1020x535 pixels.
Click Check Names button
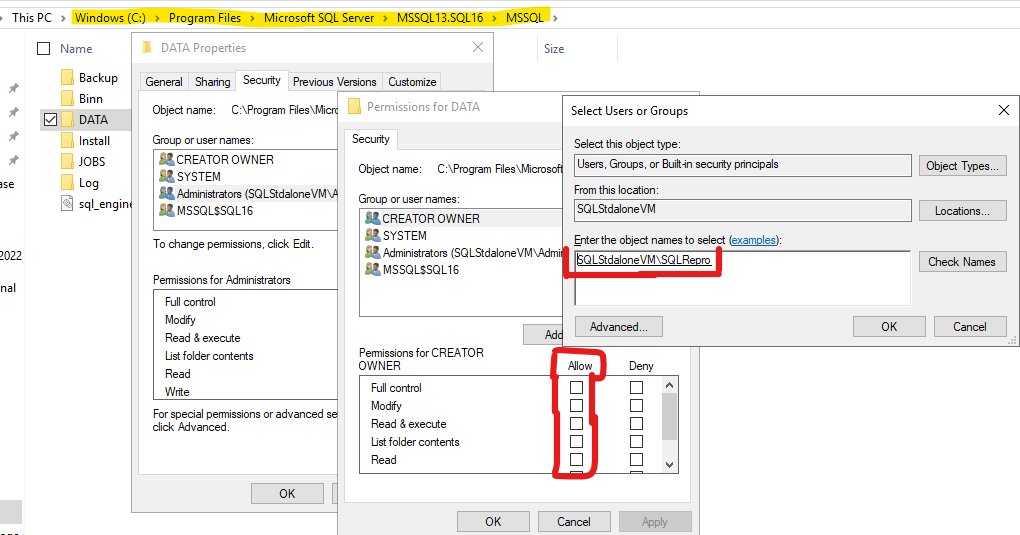tap(962, 262)
